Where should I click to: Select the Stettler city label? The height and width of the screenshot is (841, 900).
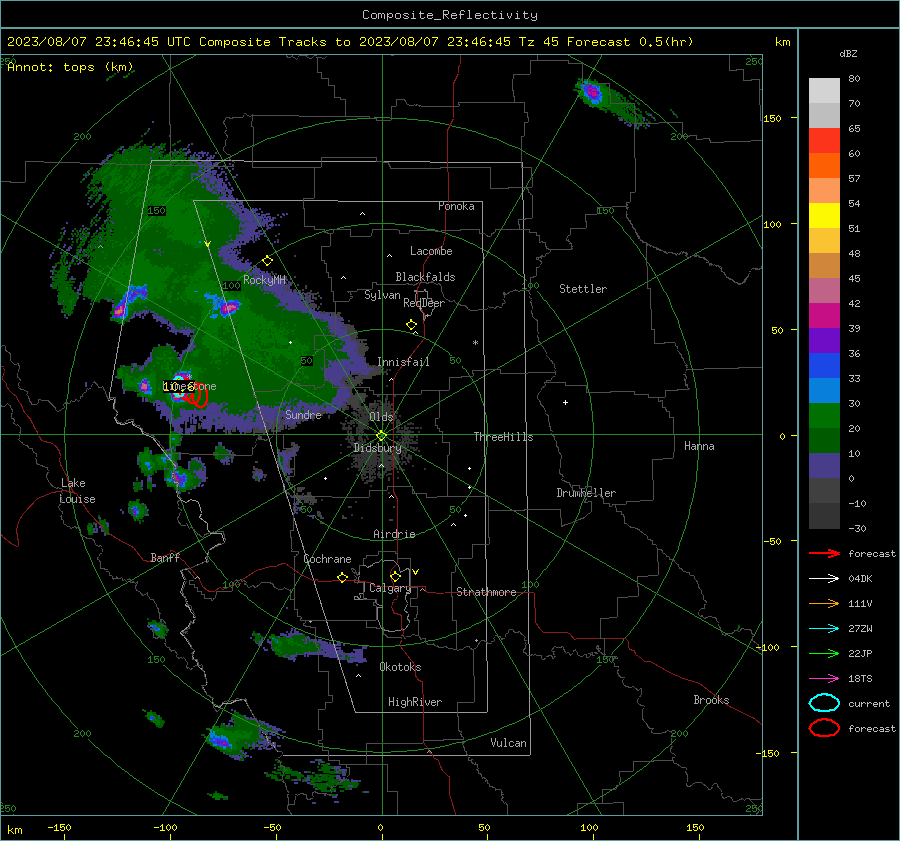[x=583, y=289]
